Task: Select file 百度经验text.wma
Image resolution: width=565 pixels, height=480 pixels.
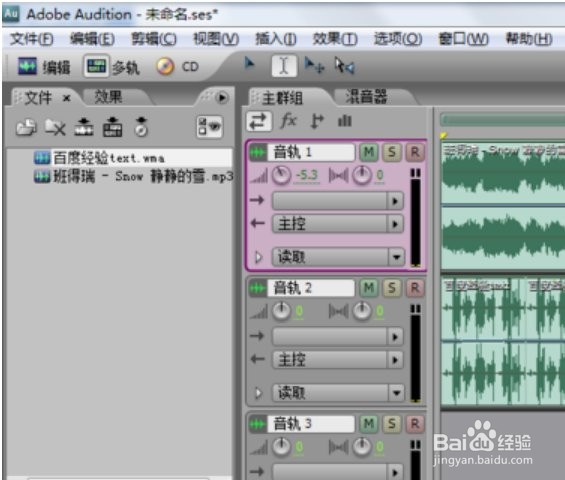Action: (132, 158)
